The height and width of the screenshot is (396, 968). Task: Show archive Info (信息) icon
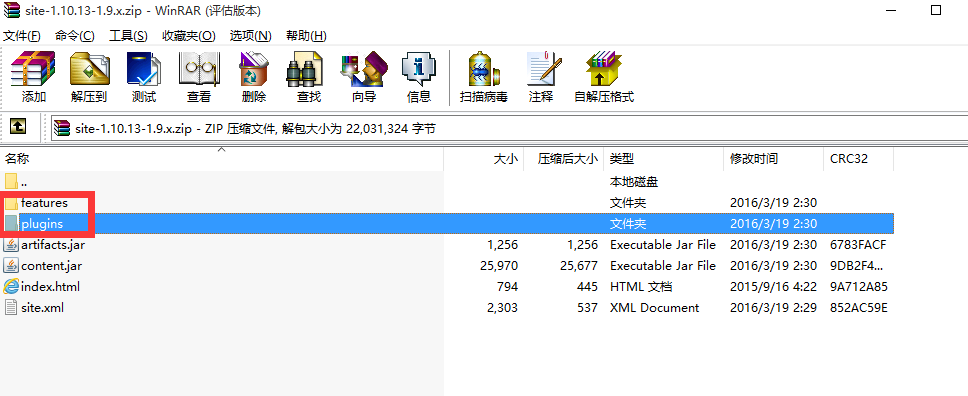419,68
